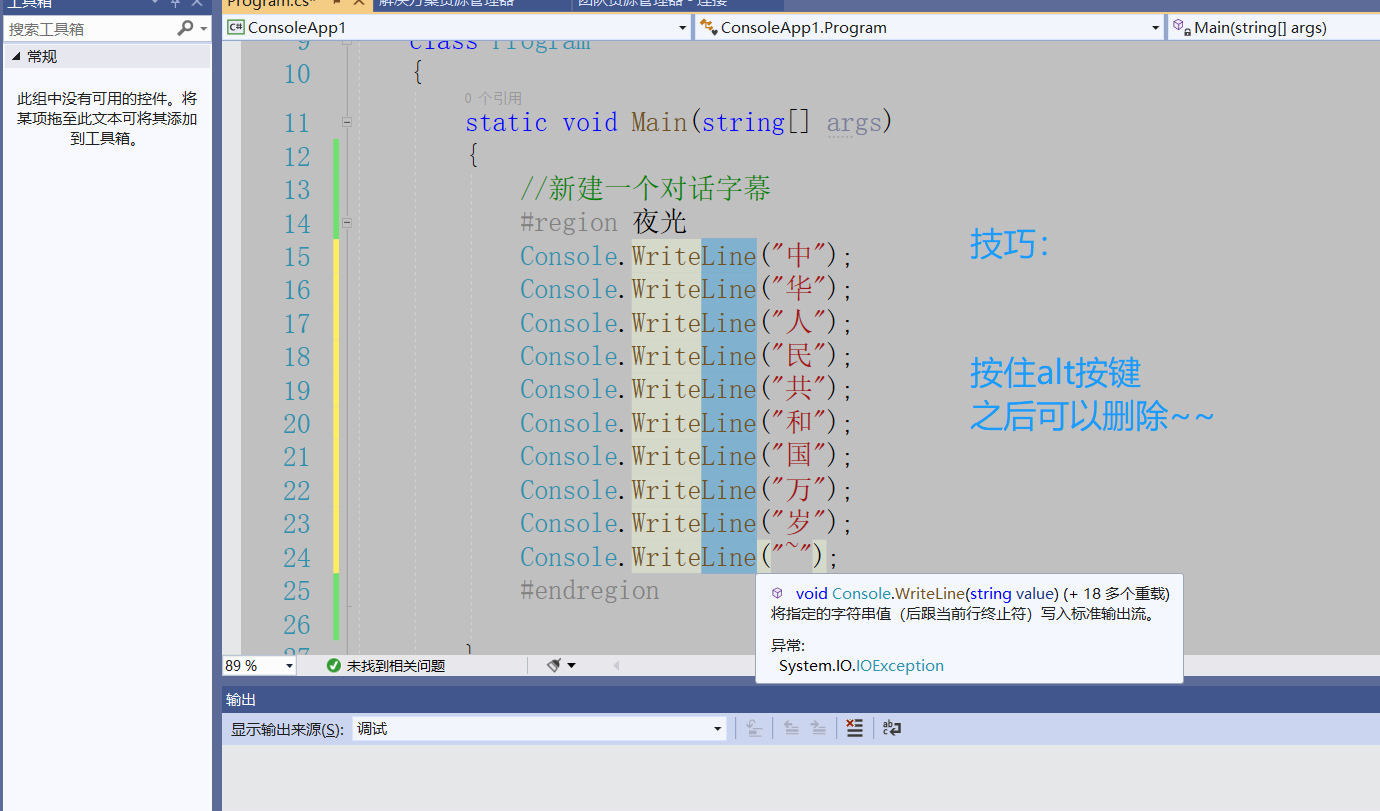Click the #endregion directive on line 25
This screenshot has width=1380, height=811.
pos(589,591)
